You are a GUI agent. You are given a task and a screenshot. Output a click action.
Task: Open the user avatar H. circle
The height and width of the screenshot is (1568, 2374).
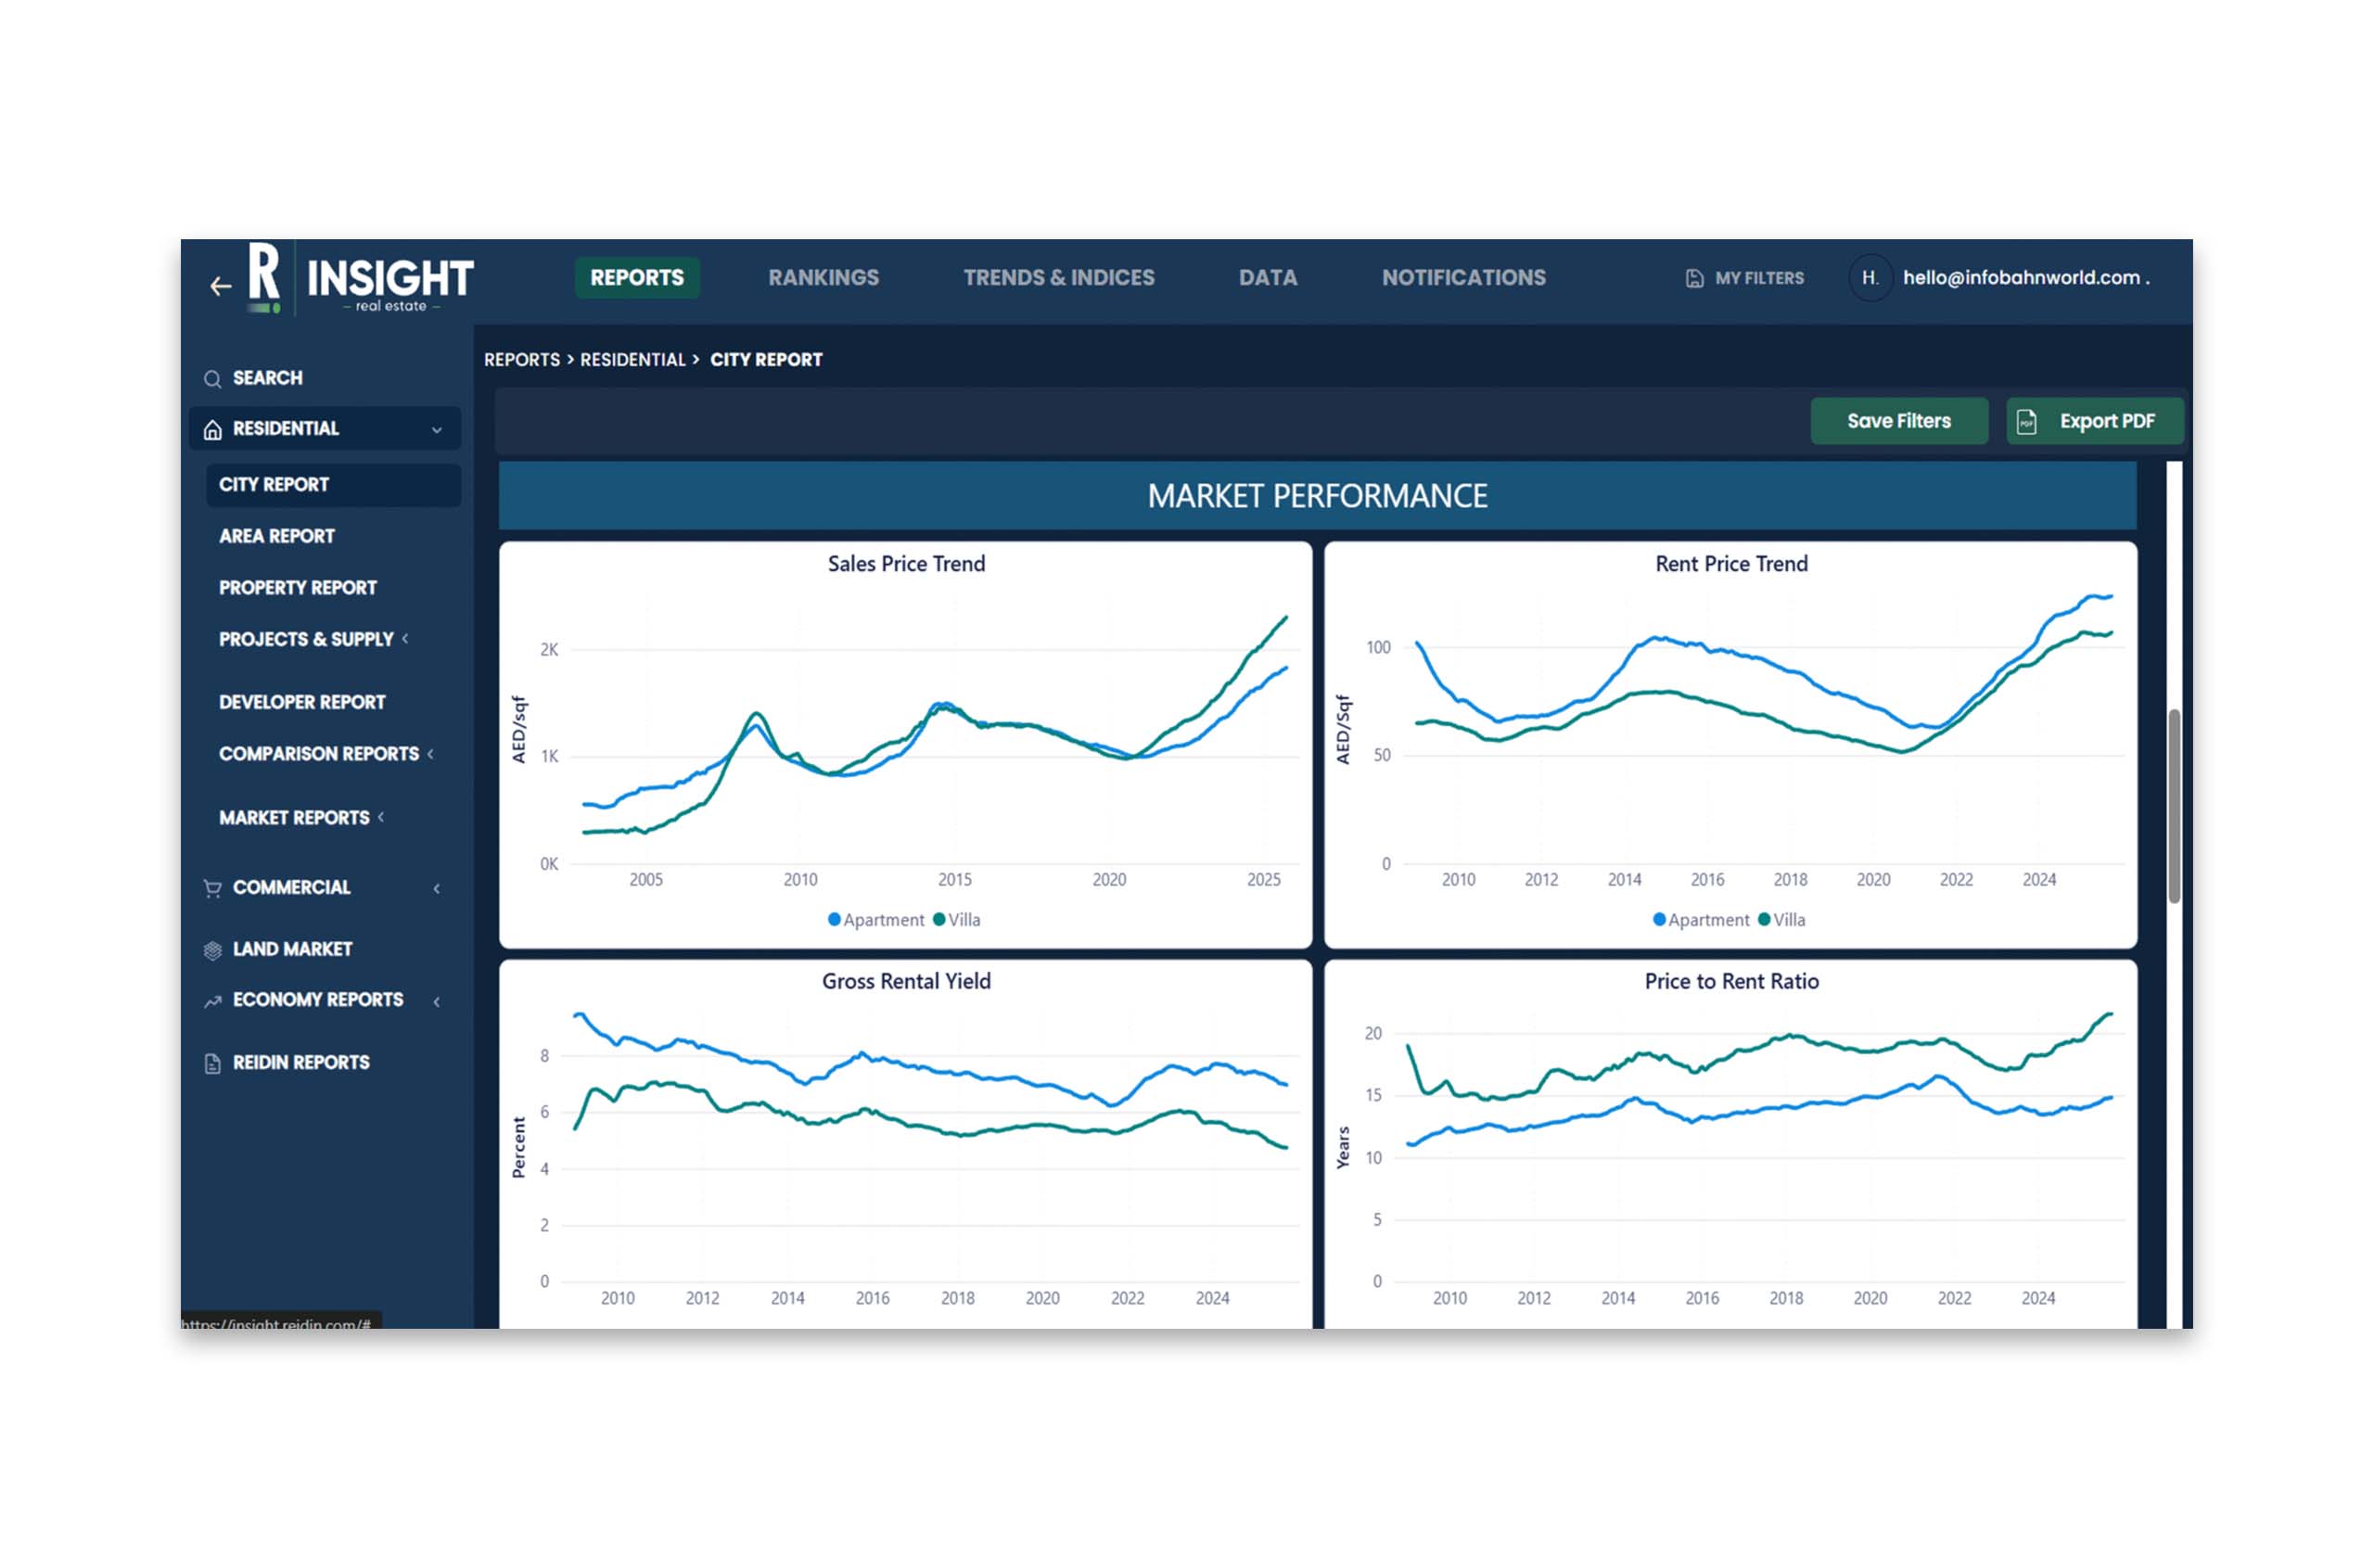[x=1869, y=278]
